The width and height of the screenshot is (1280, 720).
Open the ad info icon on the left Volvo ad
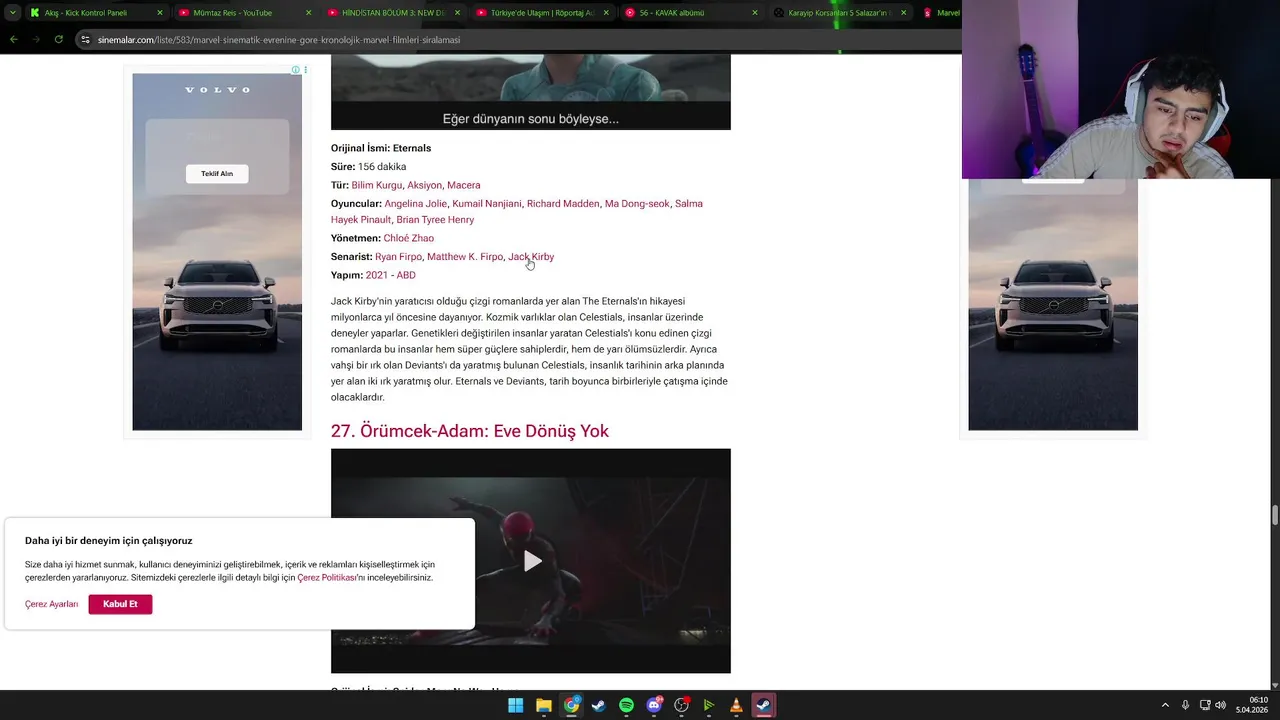(296, 70)
